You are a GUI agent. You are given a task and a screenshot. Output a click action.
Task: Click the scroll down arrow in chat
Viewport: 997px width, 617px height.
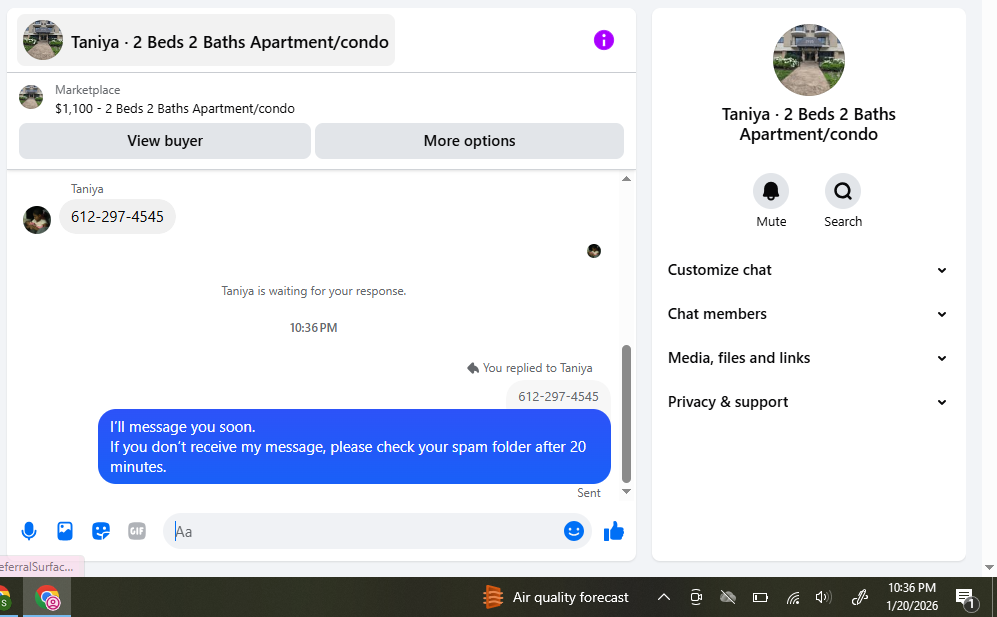(626, 491)
